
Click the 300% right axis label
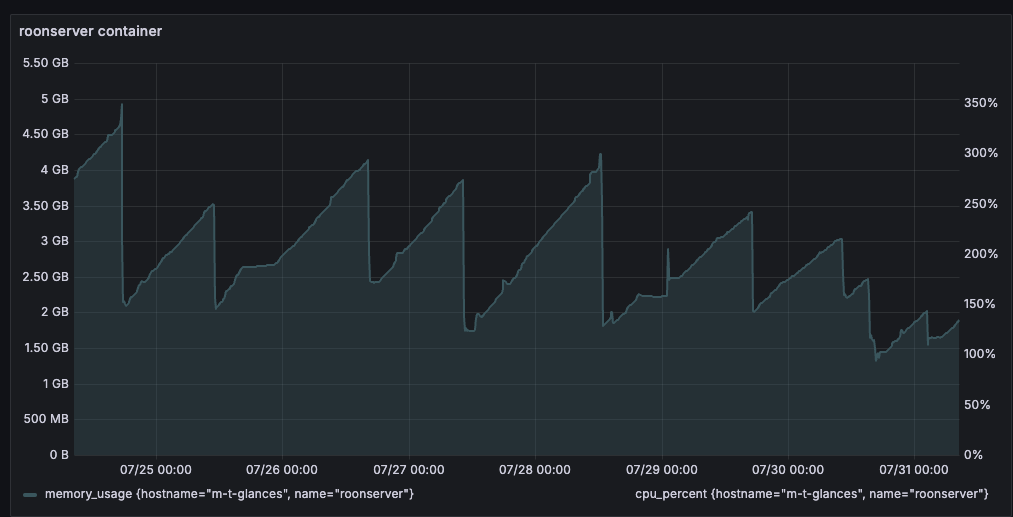981,153
